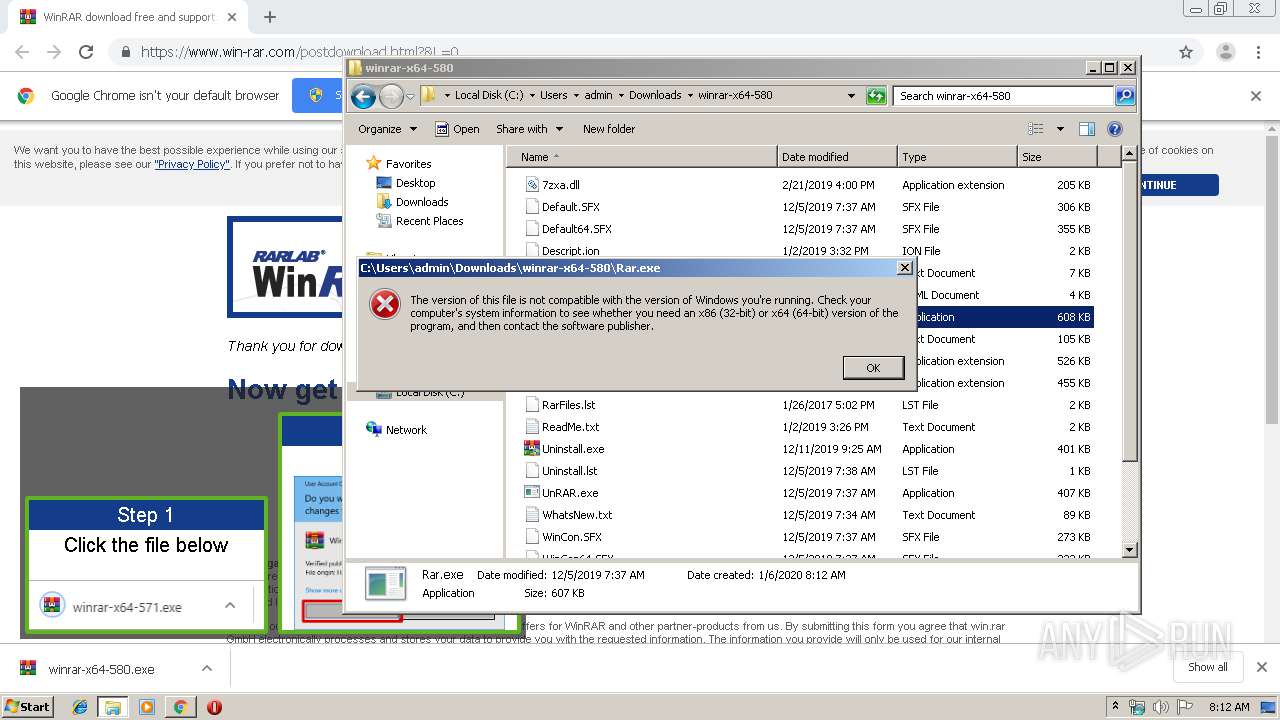Bookmark this page with the star icon

point(1186,52)
